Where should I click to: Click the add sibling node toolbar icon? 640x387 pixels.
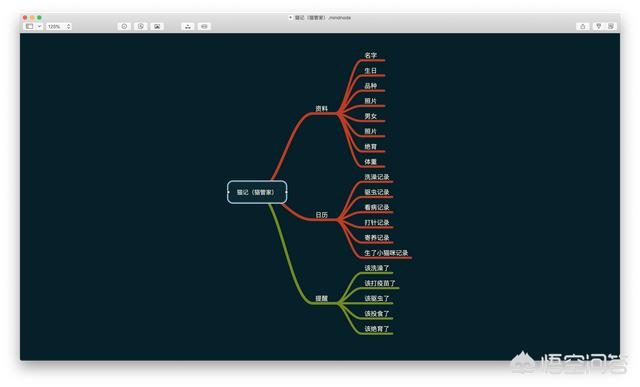[x=141, y=26]
